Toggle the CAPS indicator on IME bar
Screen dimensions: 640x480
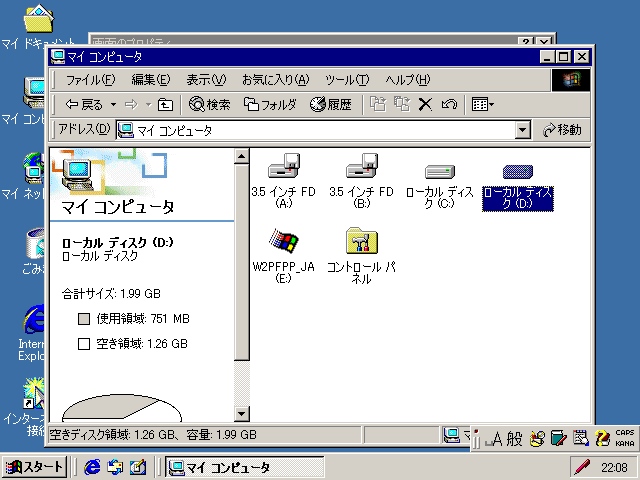coord(625,433)
